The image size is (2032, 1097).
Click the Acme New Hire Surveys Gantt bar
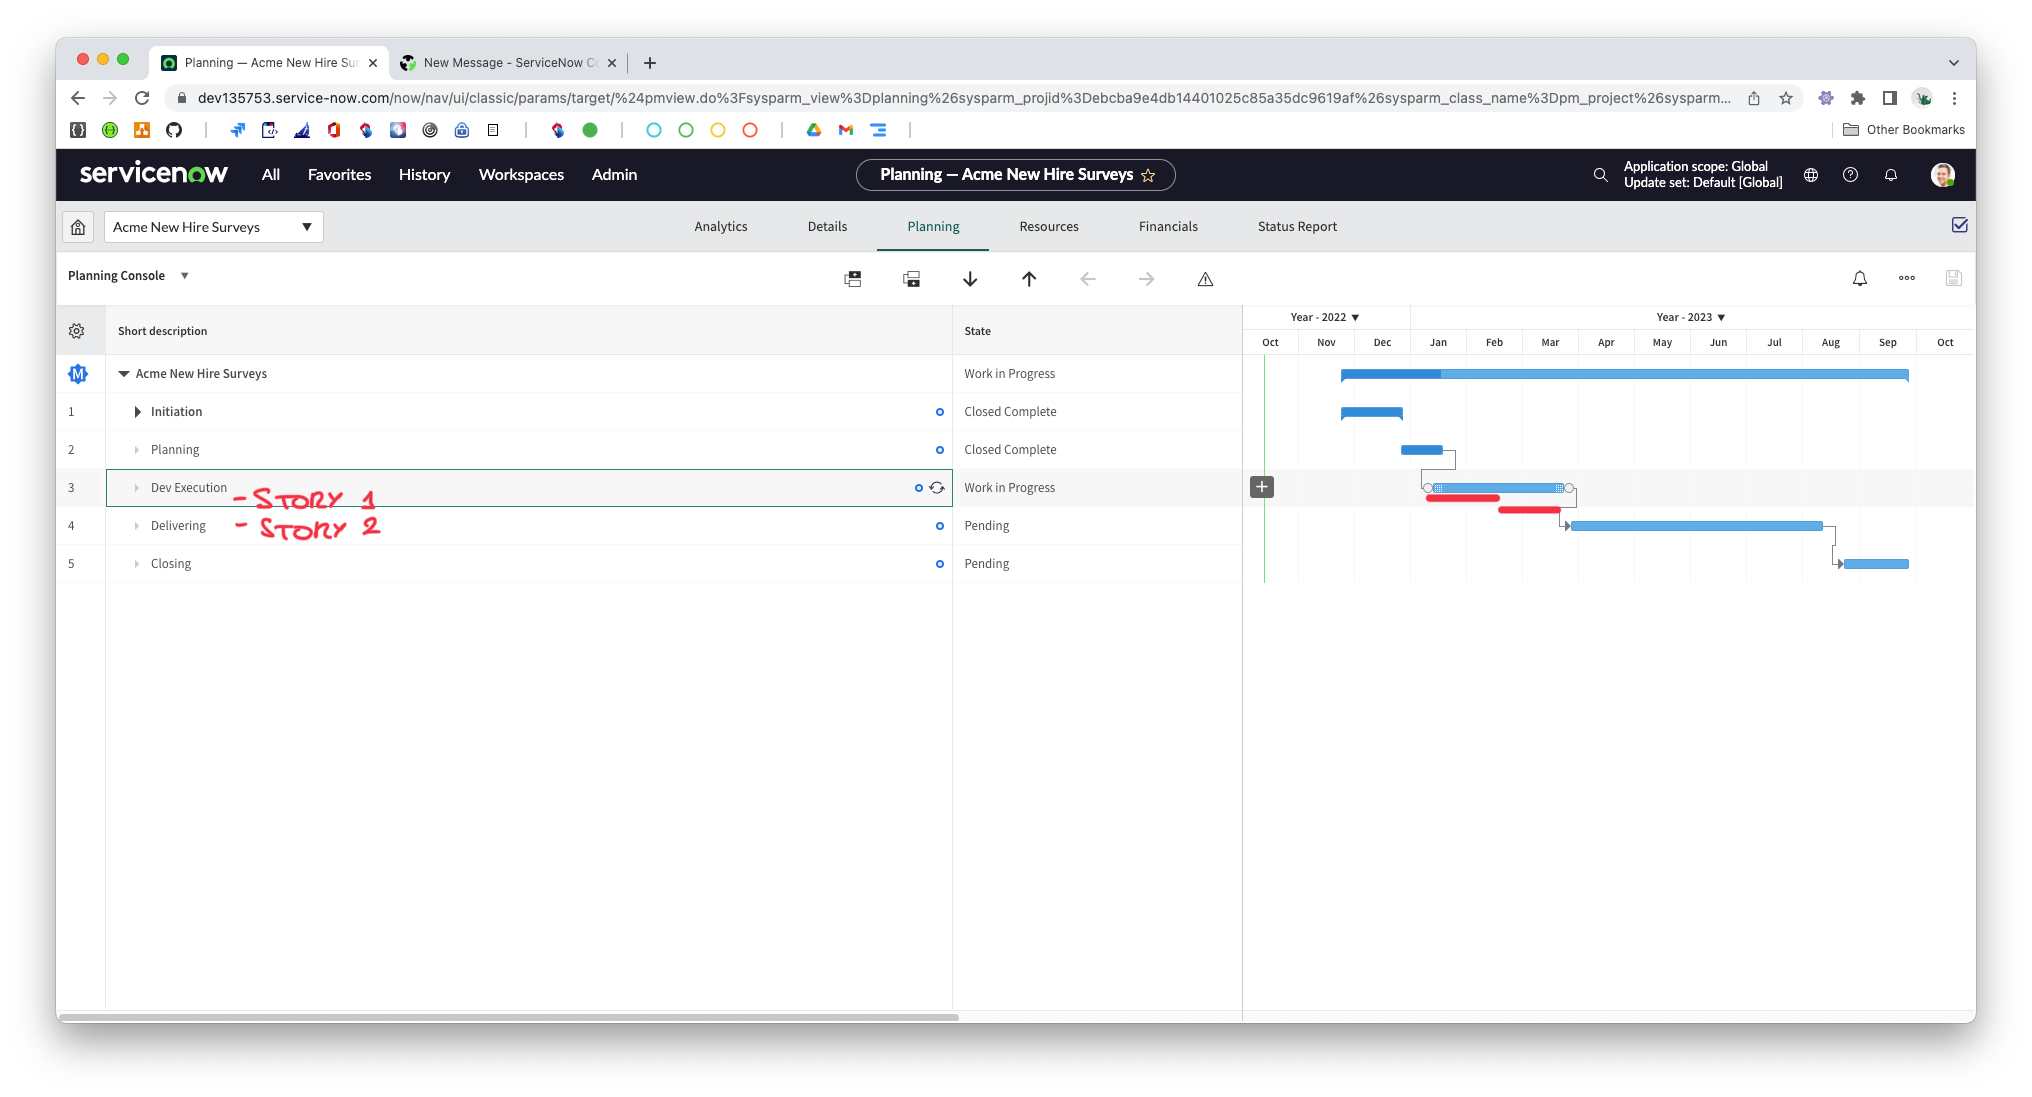point(1625,375)
